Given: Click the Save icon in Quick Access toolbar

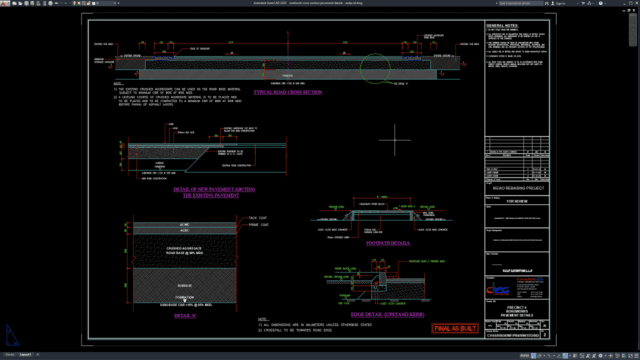Looking at the screenshot, I should coord(26,3).
